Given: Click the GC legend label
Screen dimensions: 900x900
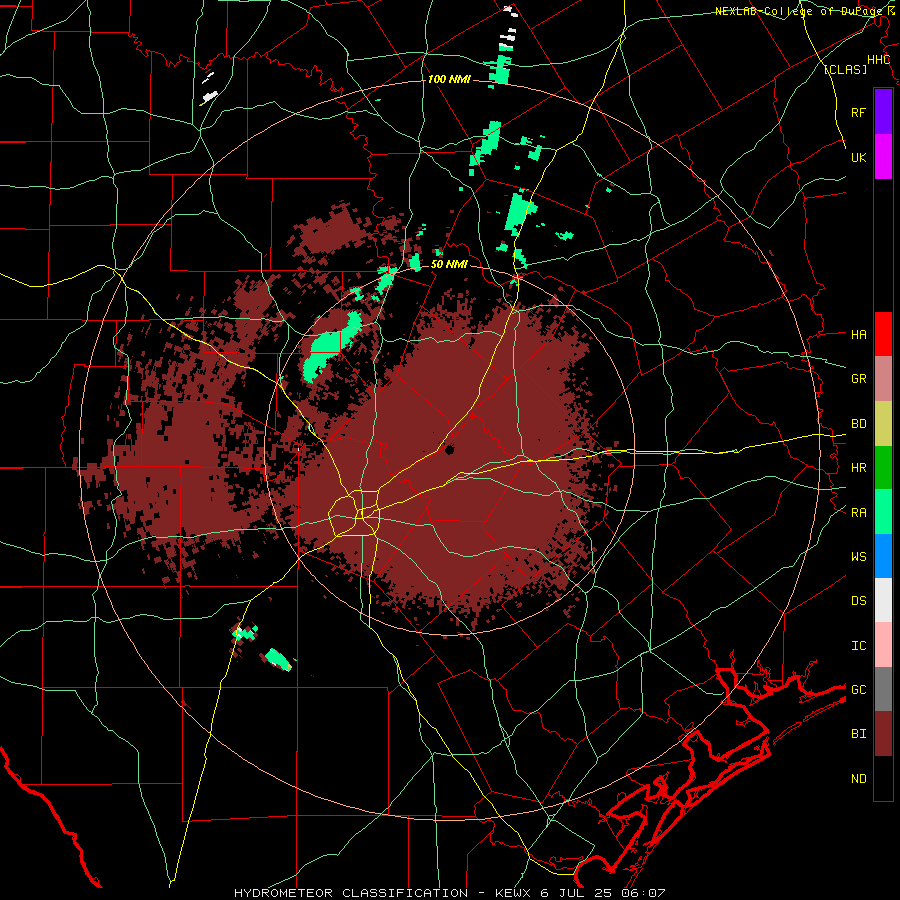Looking at the screenshot, I should point(858,690).
